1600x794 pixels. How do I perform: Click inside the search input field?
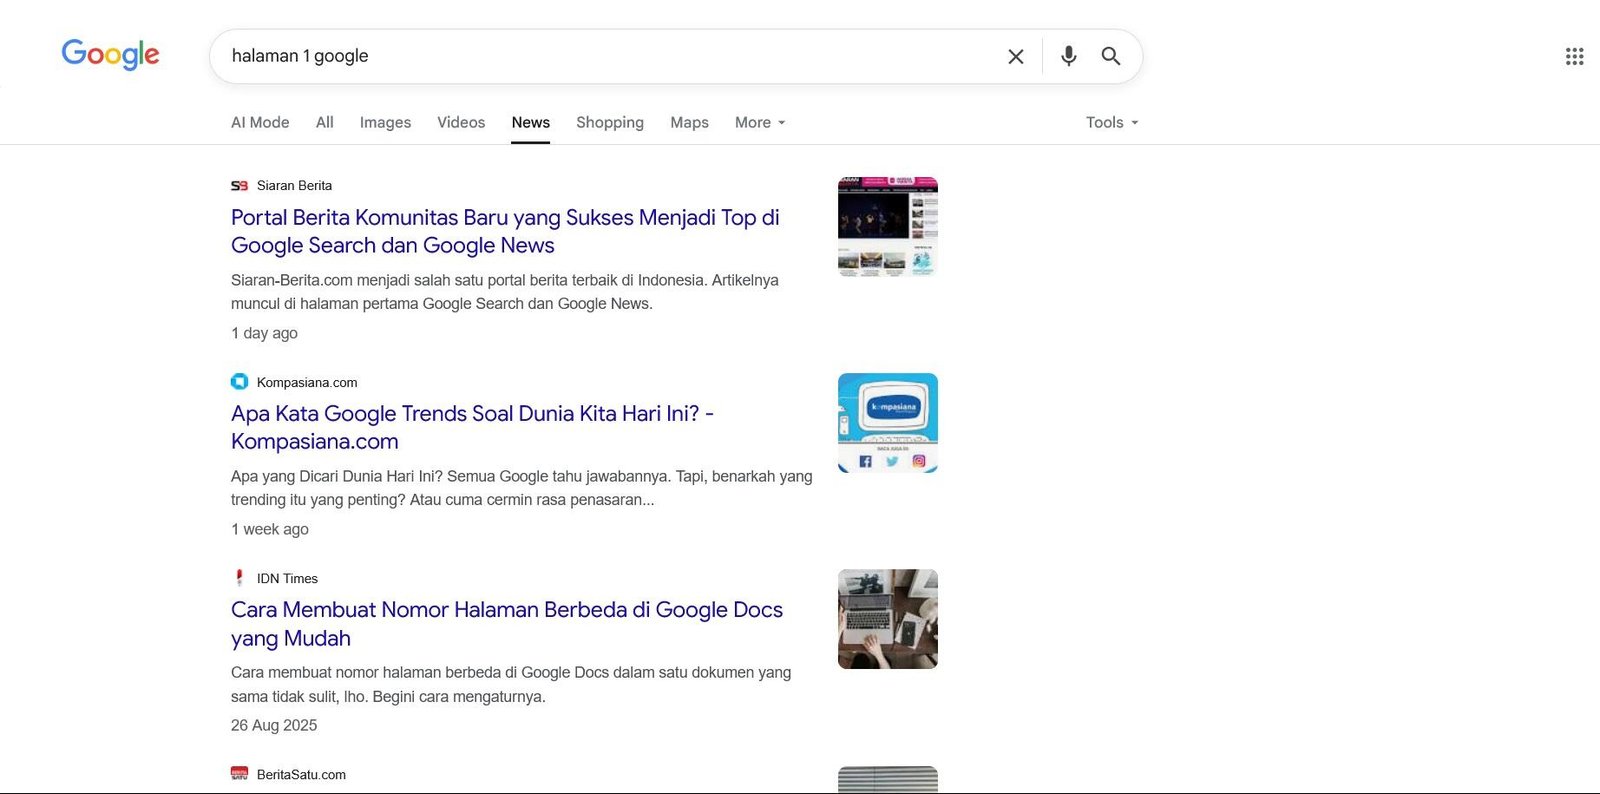[x=600, y=56]
